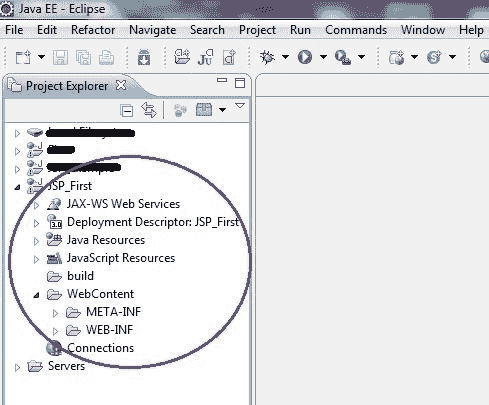Select JAX-WS Web Services item
Image resolution: width=489 pixels, height=405 pixels.
123,204
